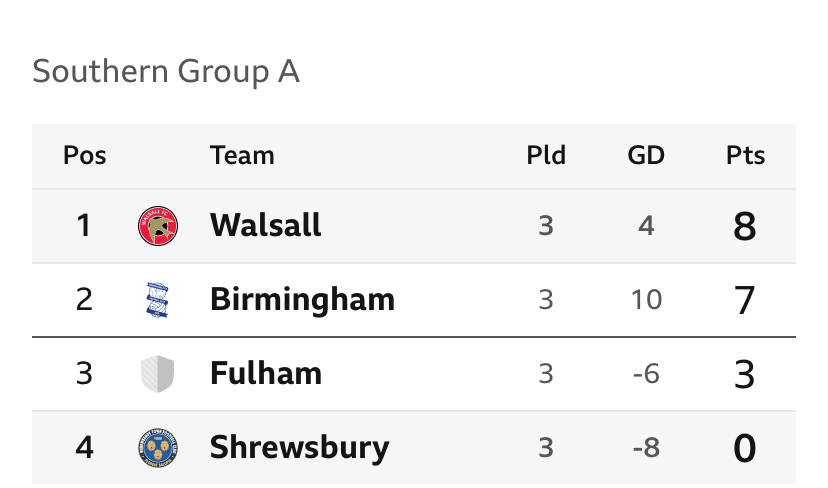The image size is (828, 488).
Task: Select Shrewsbury's position number 4
Action: pos(84,448)
